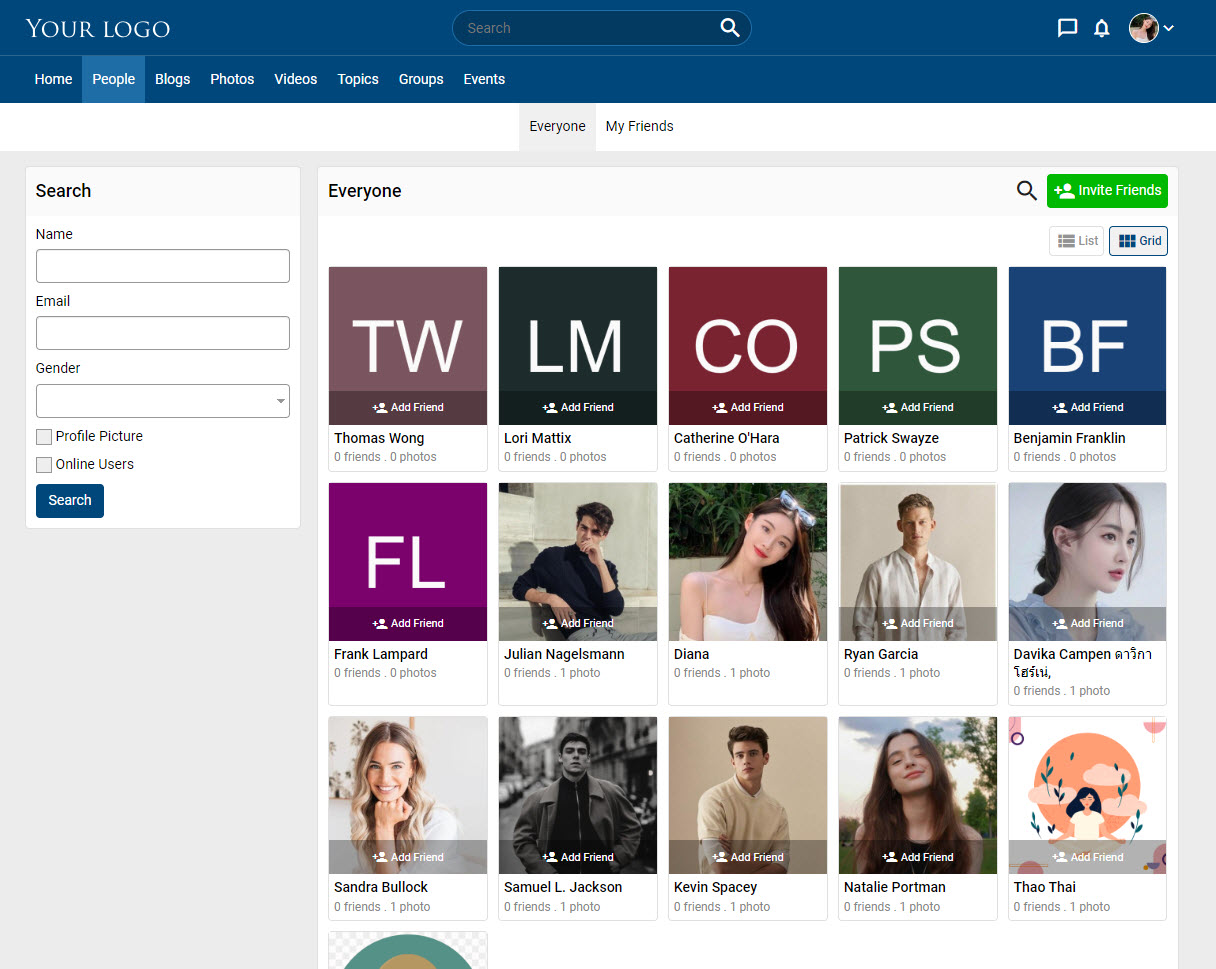Click the Your Logo site logo
Image resolution: width=1216 pixels, height=969 pixels.
coord(98,28)
